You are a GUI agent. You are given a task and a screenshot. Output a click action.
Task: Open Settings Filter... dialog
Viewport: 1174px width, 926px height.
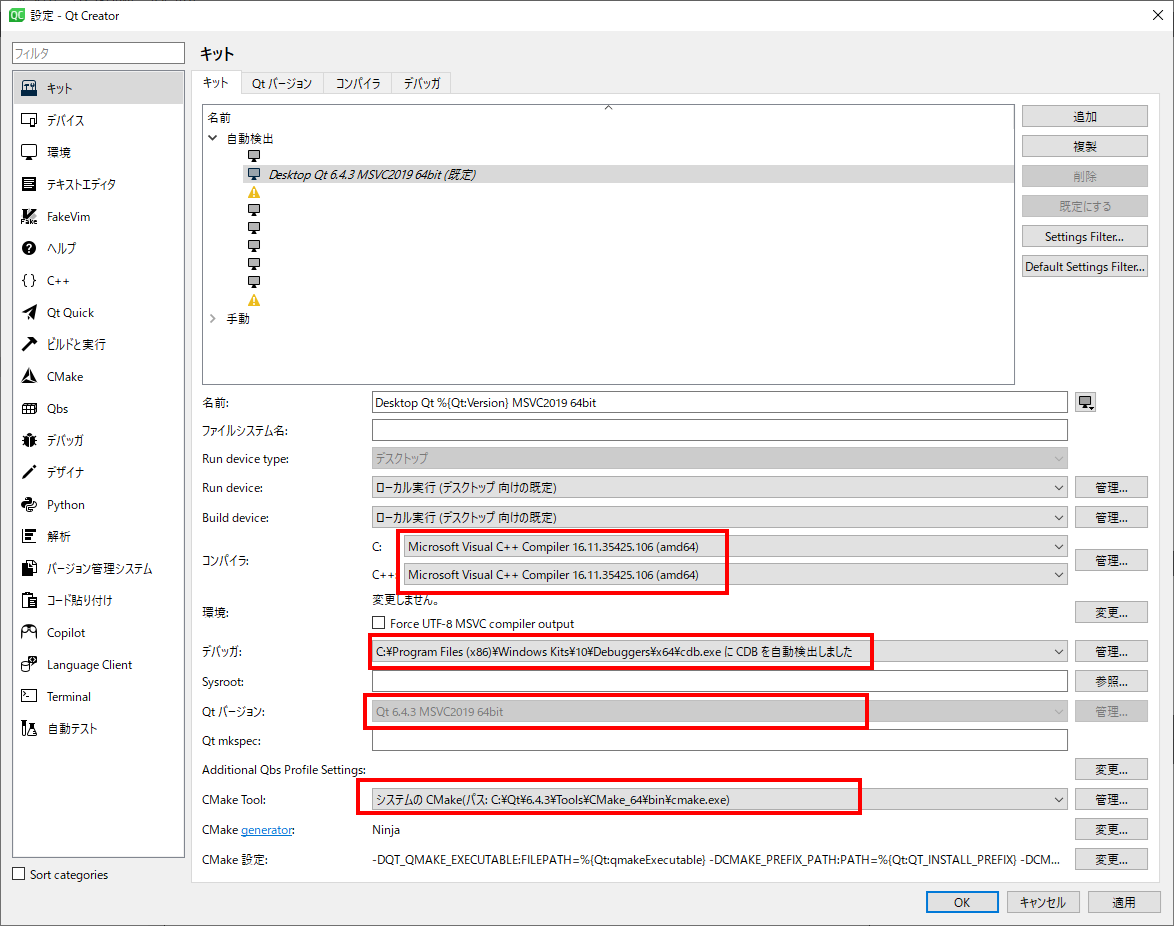(x=1084, y=236)
